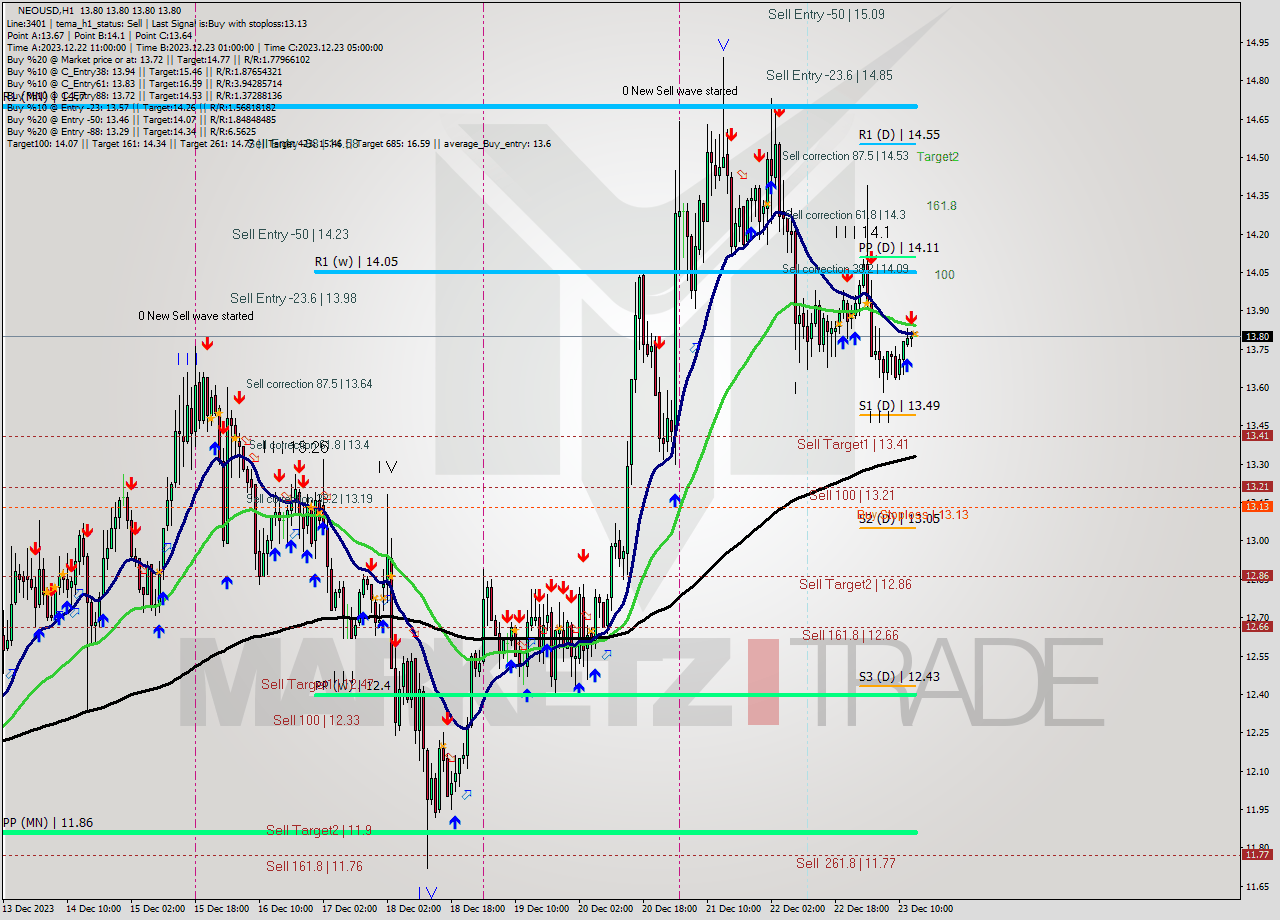Click the 'Line:3401' indicator text line

click(157, 23)
